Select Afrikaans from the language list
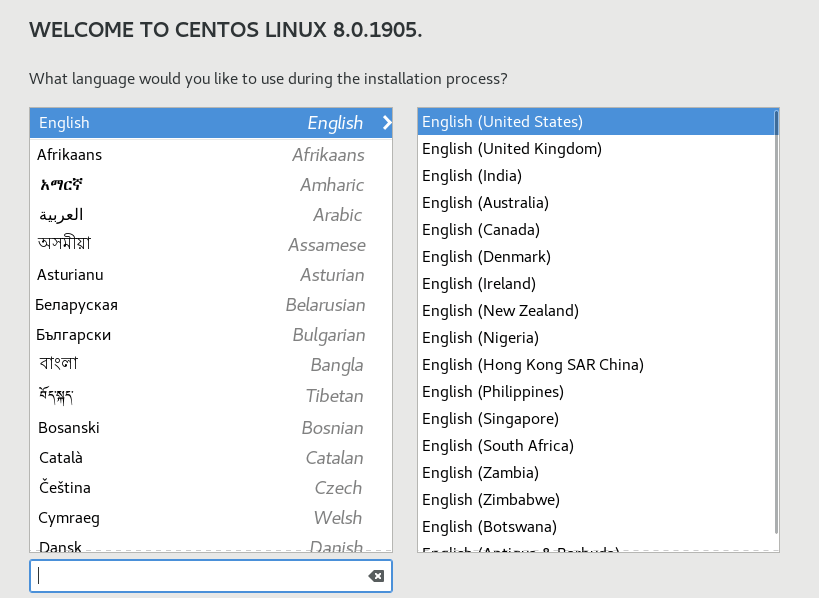Image resolution: width=819 pixels, height=598 pixels. tap(200, 155)
